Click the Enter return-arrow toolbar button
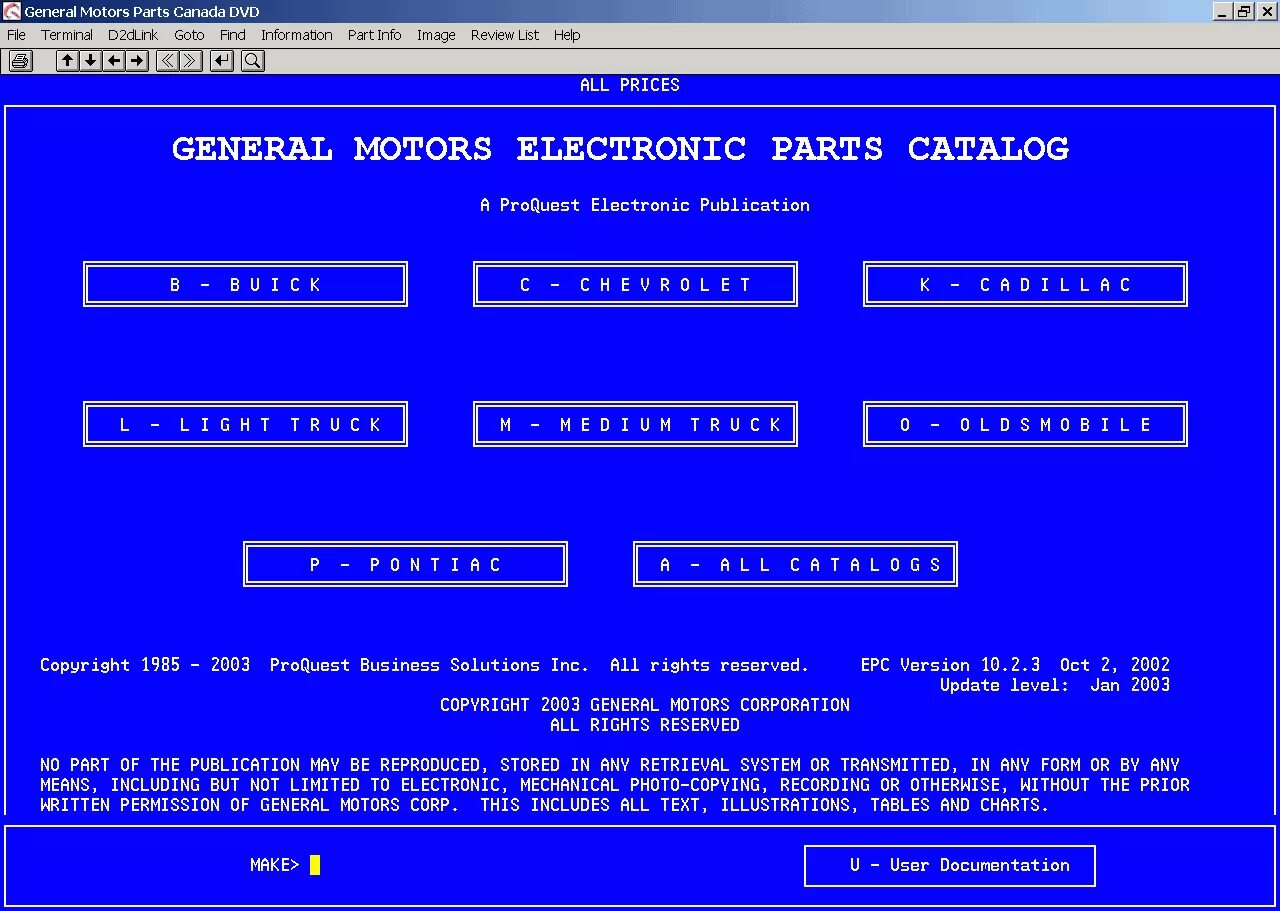The width and height of the screenshot is (1280, 911). click(x=222, y=61)
